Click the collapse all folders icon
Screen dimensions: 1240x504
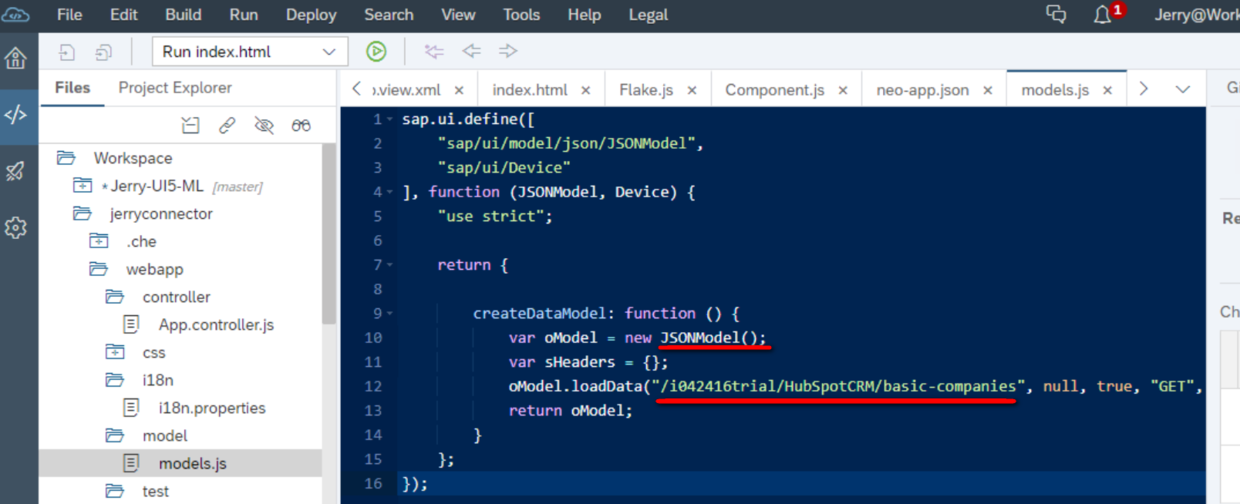pos(190,125)
